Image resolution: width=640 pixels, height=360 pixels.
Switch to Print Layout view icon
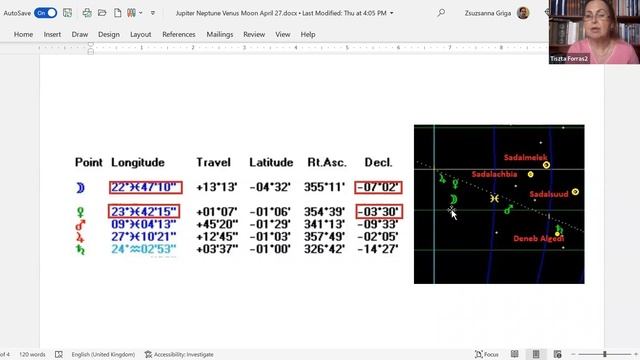tap(536, 354)
